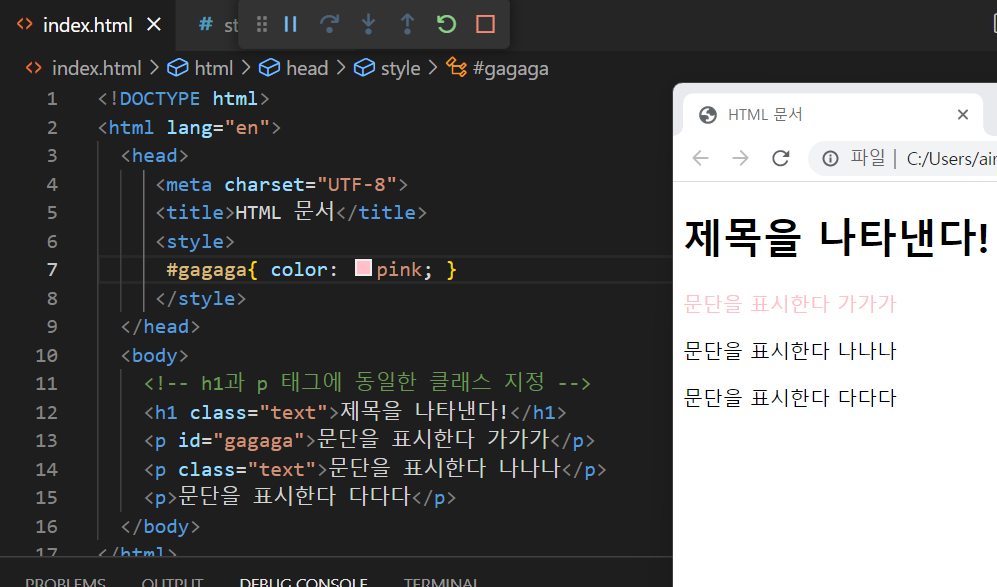Close the index.html editor tab
997x587 pixels.
click(153, 24)
